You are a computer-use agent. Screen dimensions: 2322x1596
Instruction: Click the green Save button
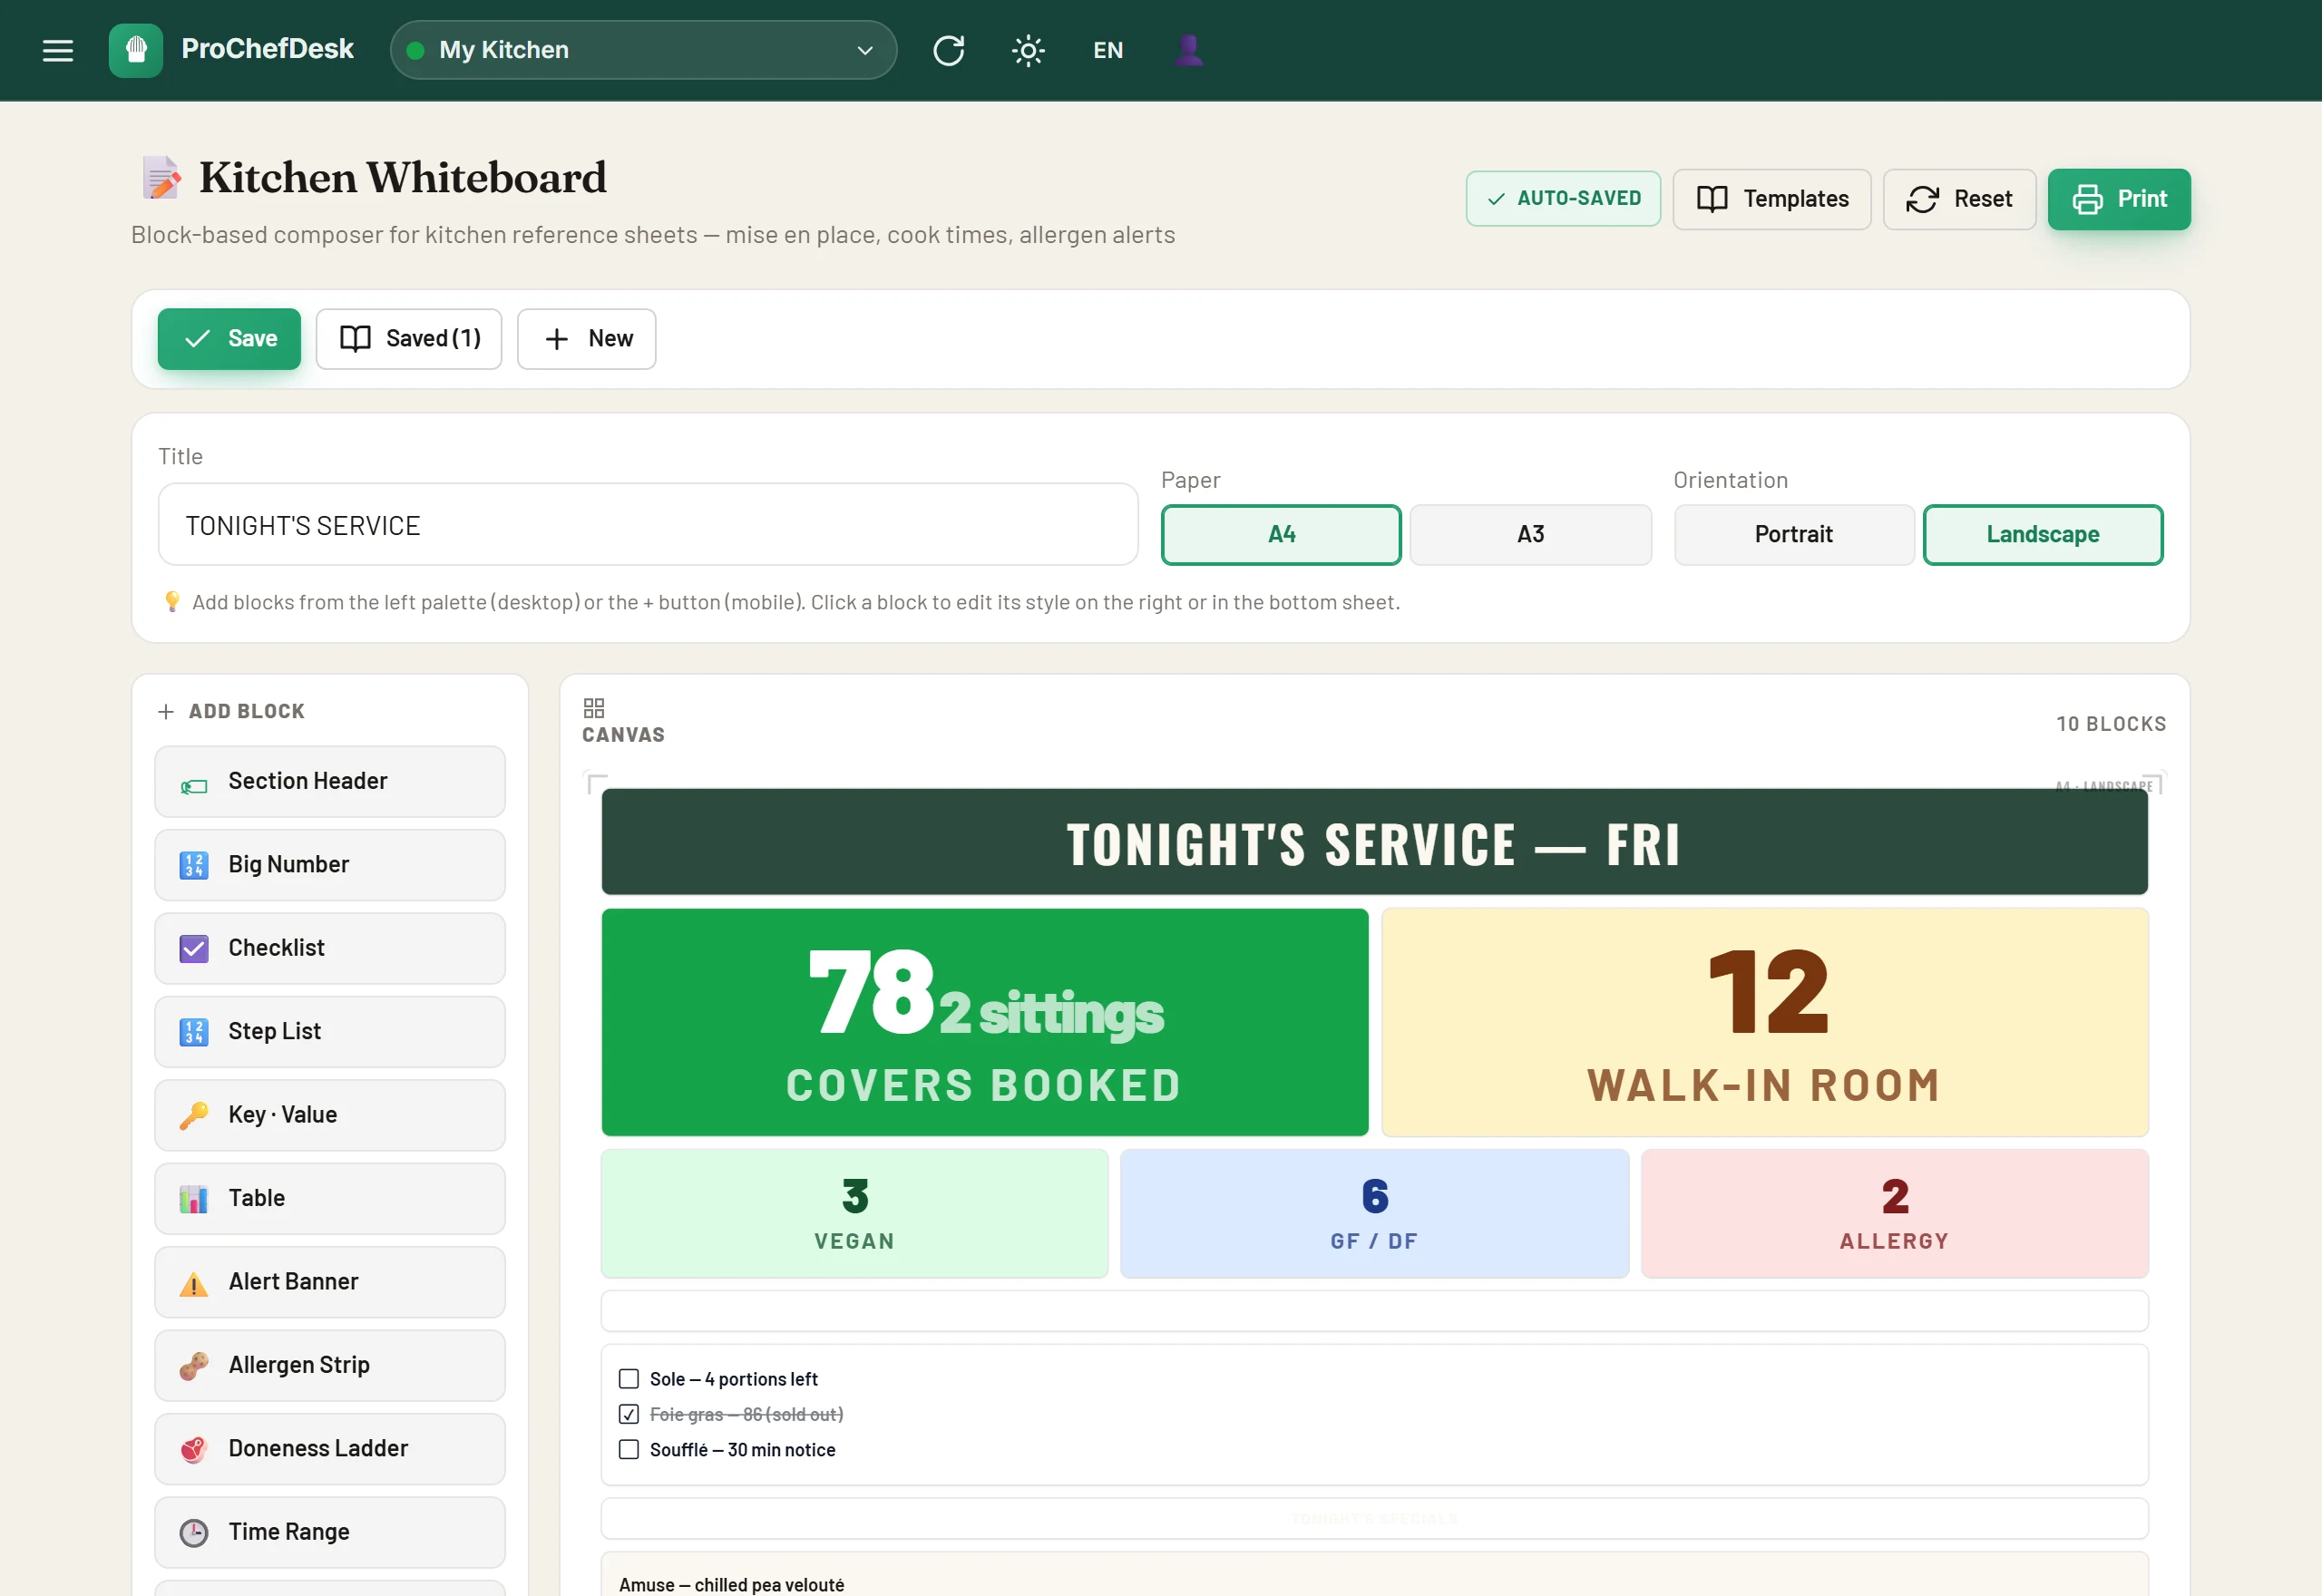(x=229, y=339)
